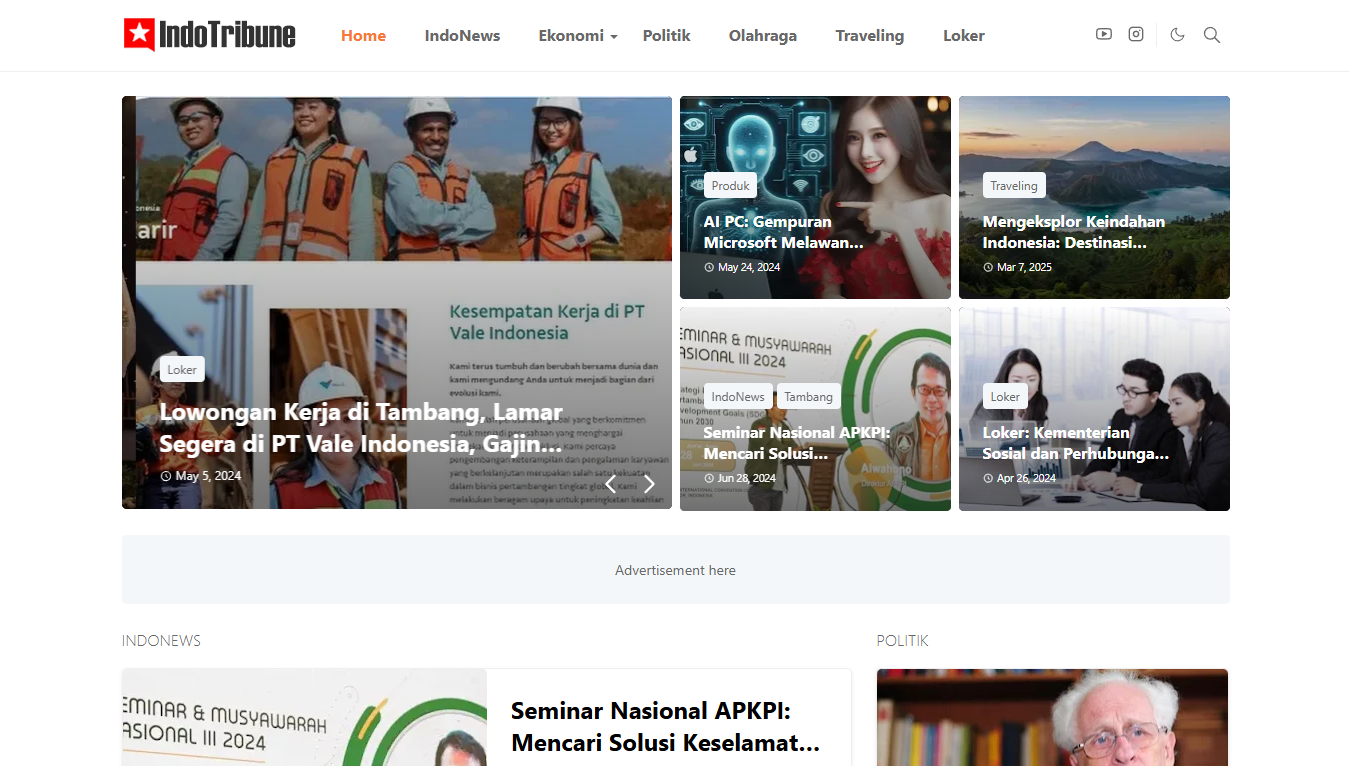Click the Tambang category tag
The image size is (1349, 766).
[x=808, y=397]
